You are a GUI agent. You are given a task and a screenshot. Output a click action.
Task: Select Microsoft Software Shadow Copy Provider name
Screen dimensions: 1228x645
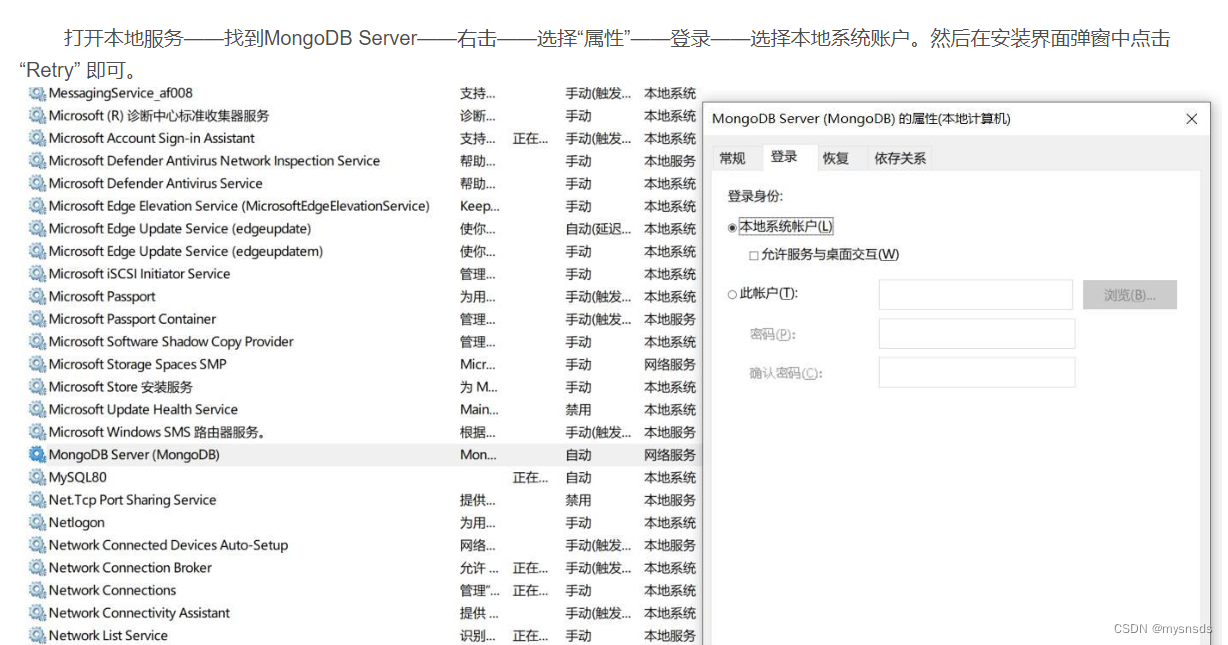click(171, 342)
